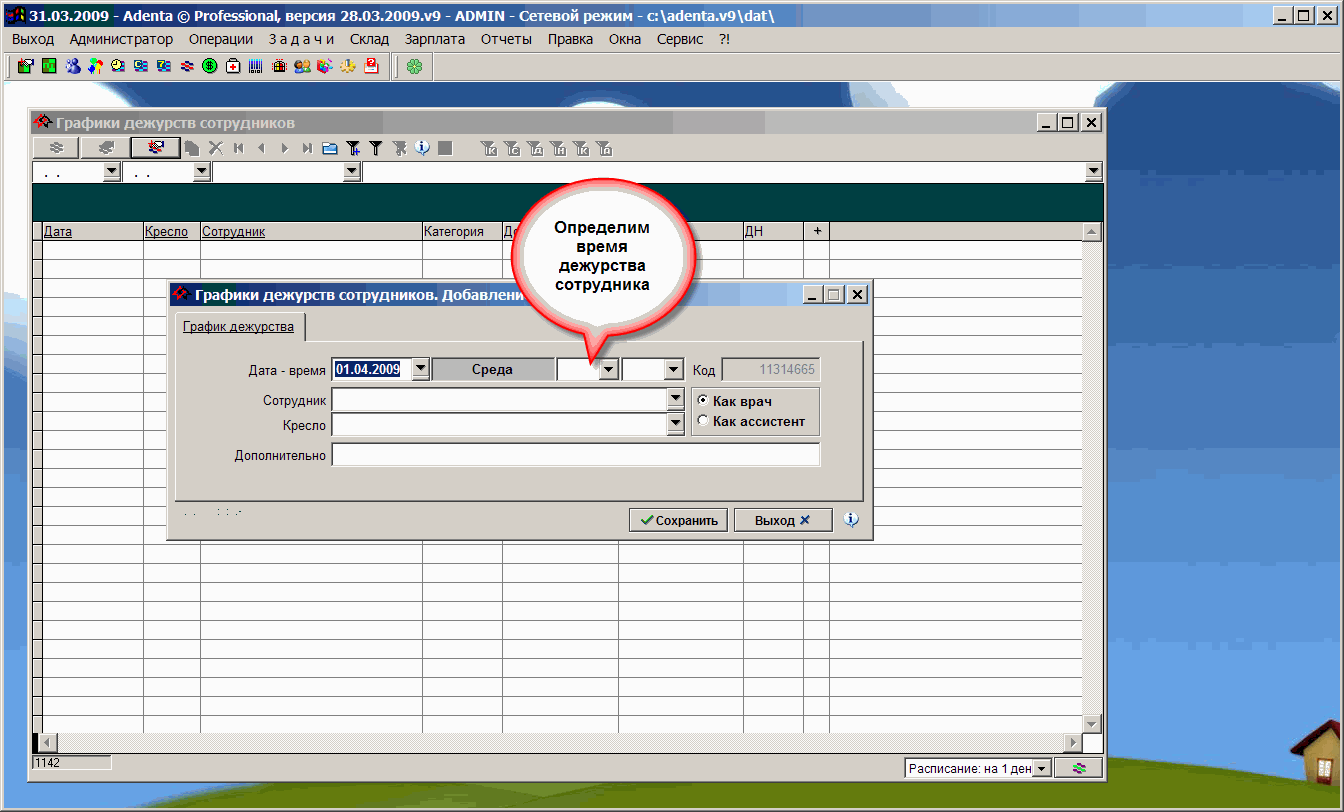Expand the Сотрудник dropdown list
Viewport: 1344px width, 812px height.
675,400
